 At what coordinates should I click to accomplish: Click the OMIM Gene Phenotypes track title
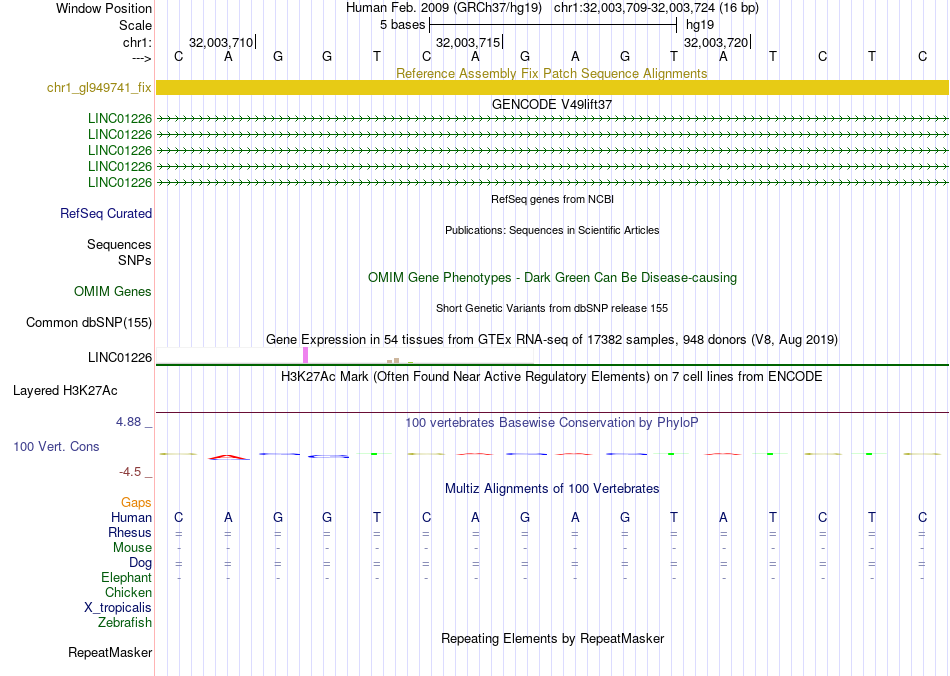[x=553, y=277]
